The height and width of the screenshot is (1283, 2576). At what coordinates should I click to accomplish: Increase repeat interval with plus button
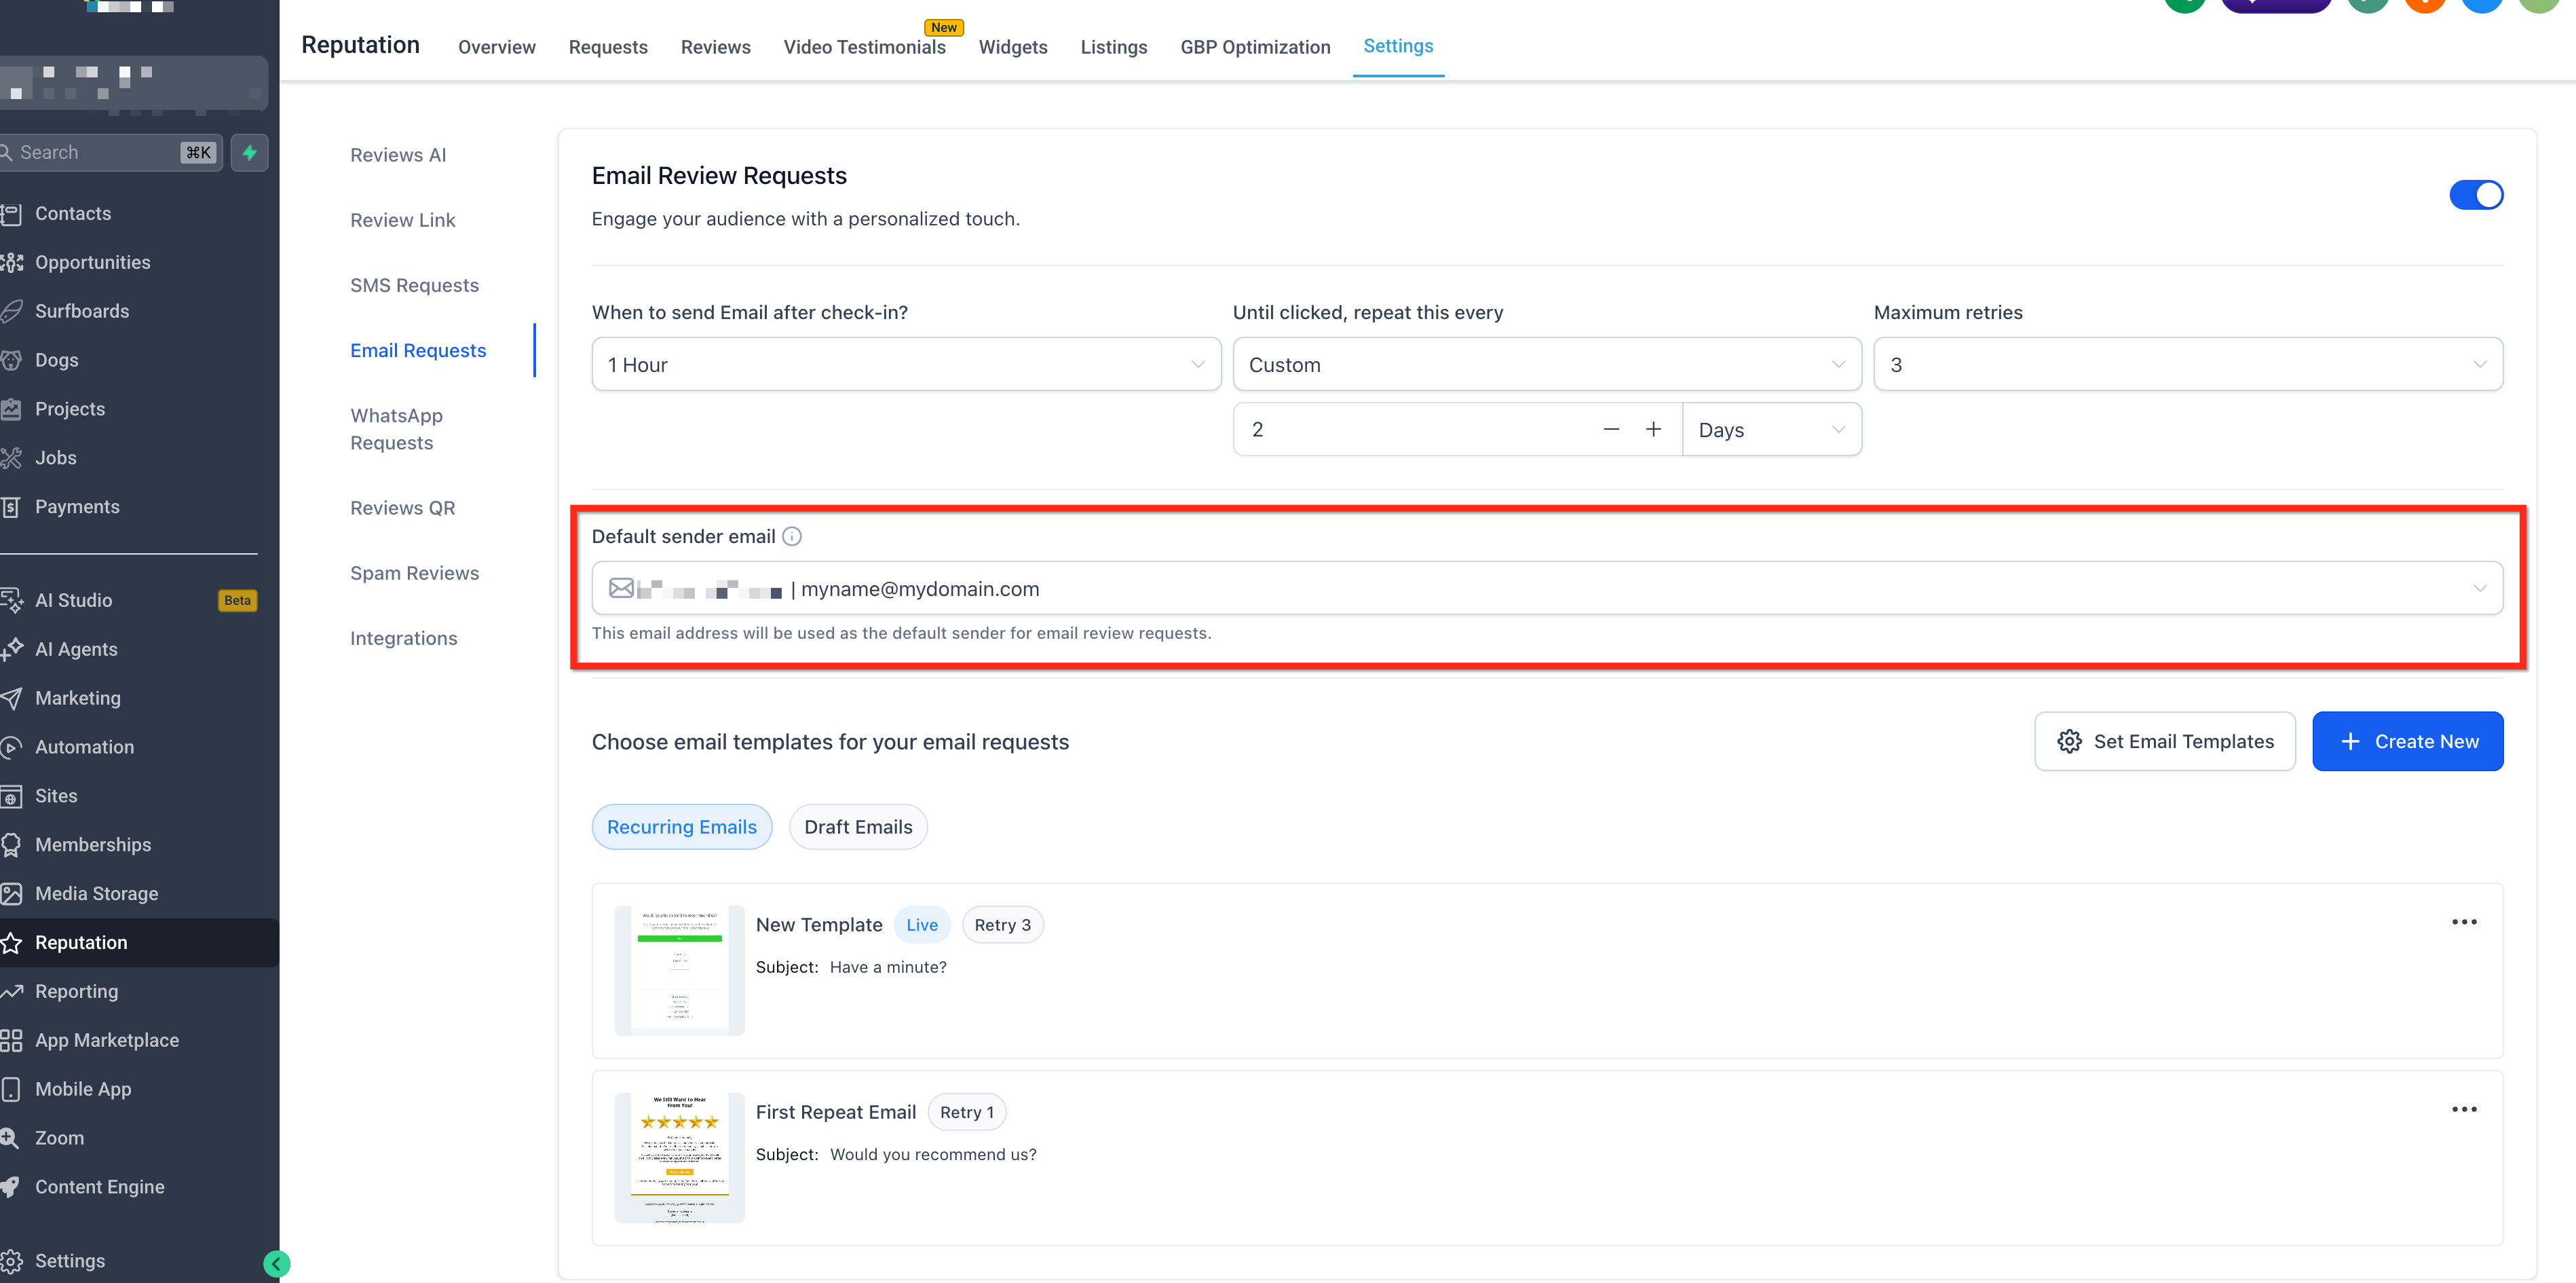[1654, 430]
